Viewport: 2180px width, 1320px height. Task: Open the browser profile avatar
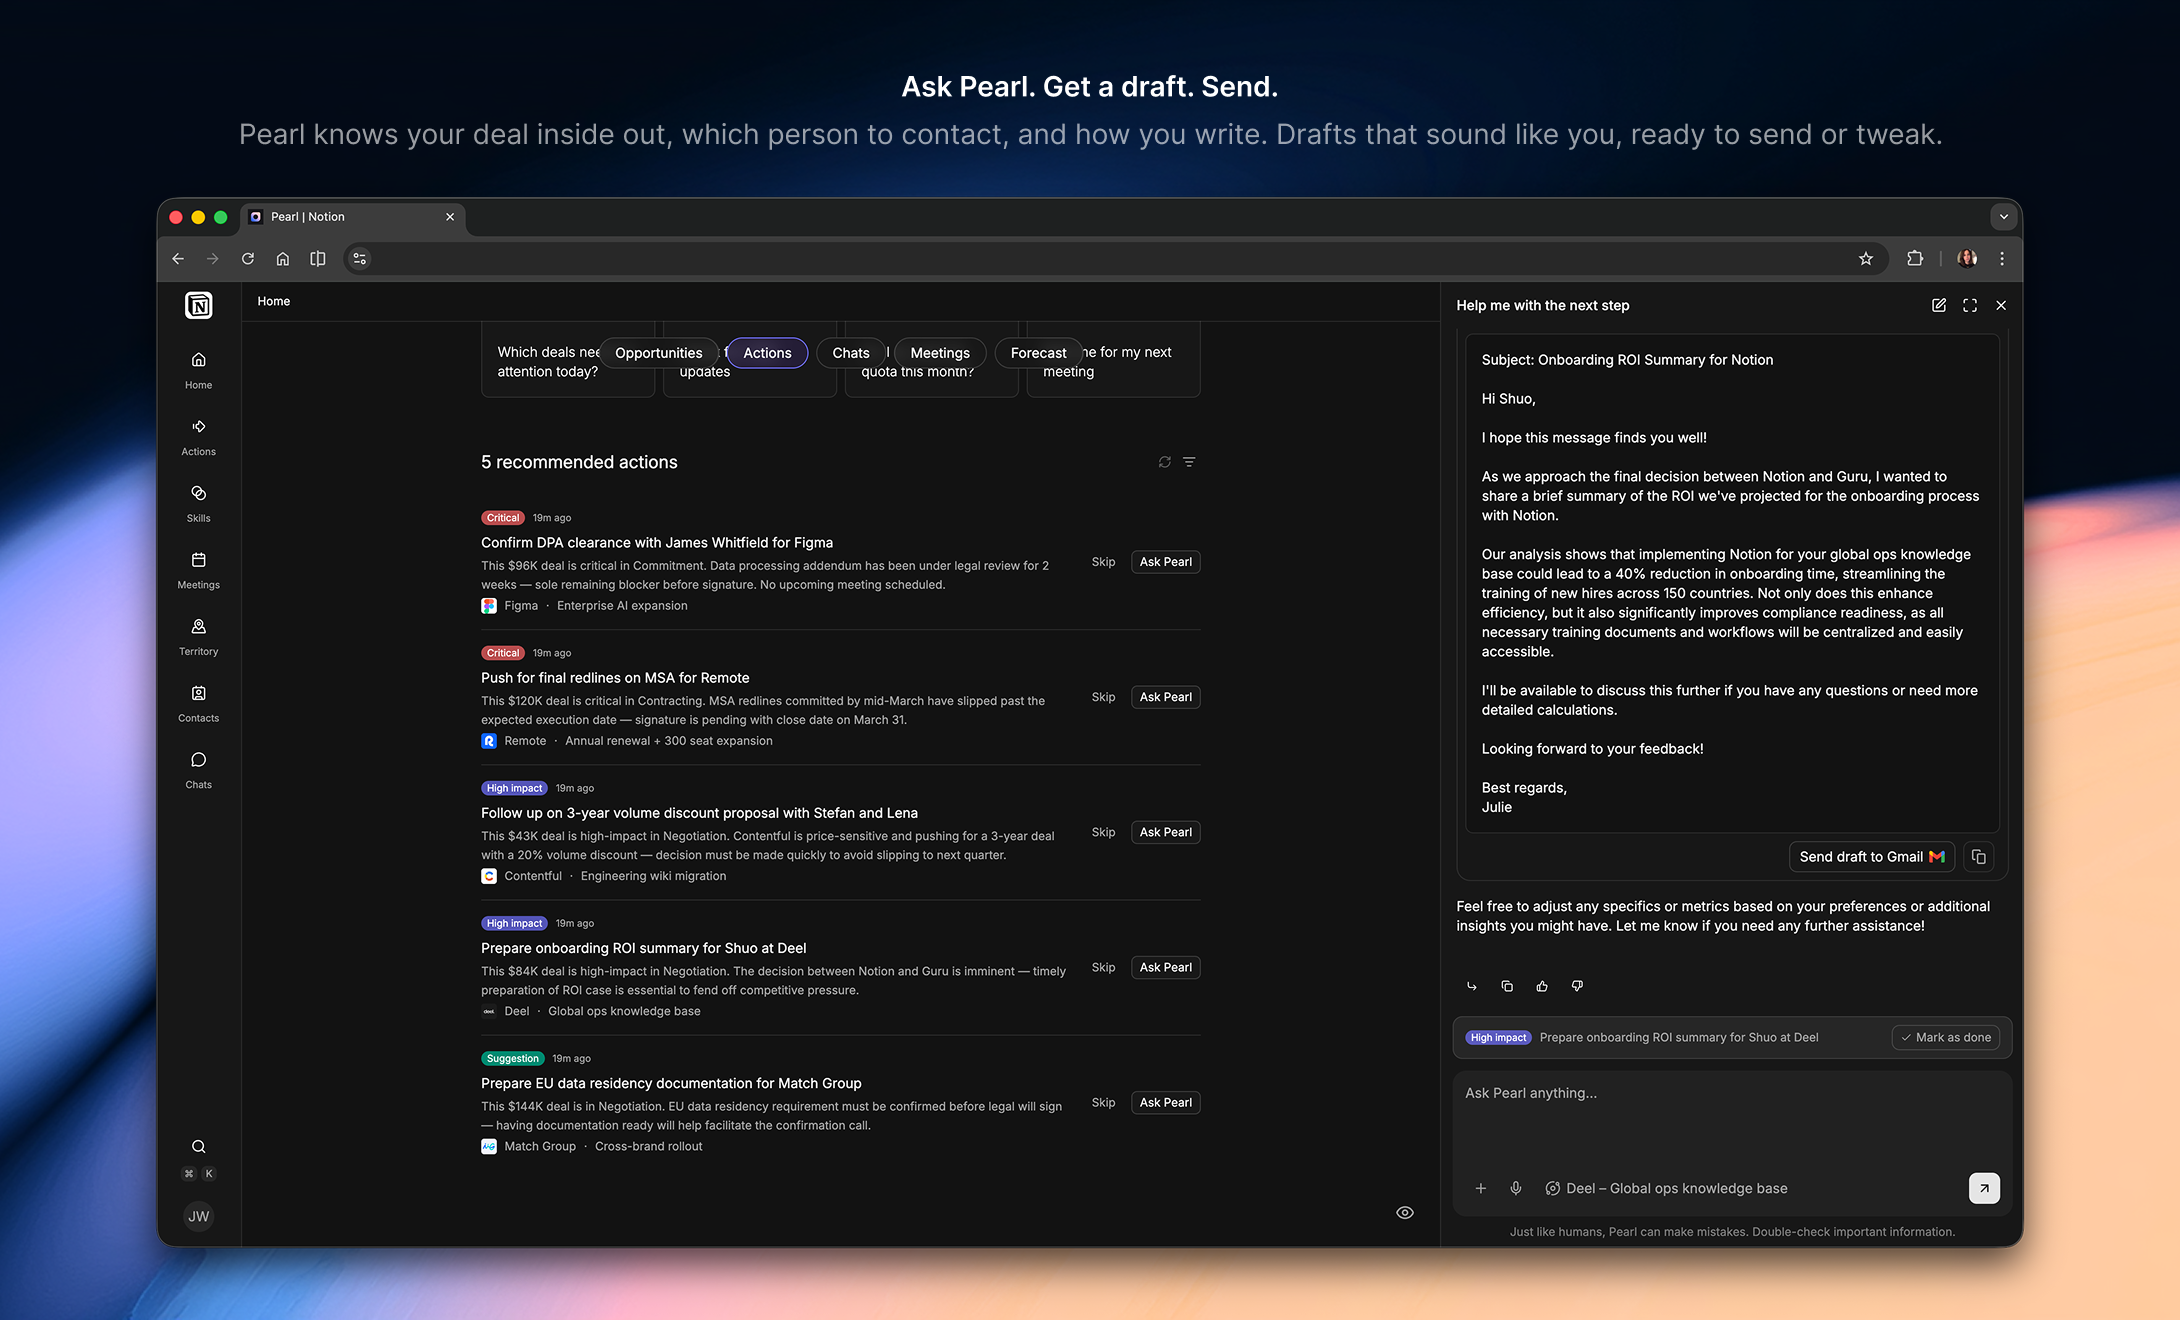(1967, 259)
